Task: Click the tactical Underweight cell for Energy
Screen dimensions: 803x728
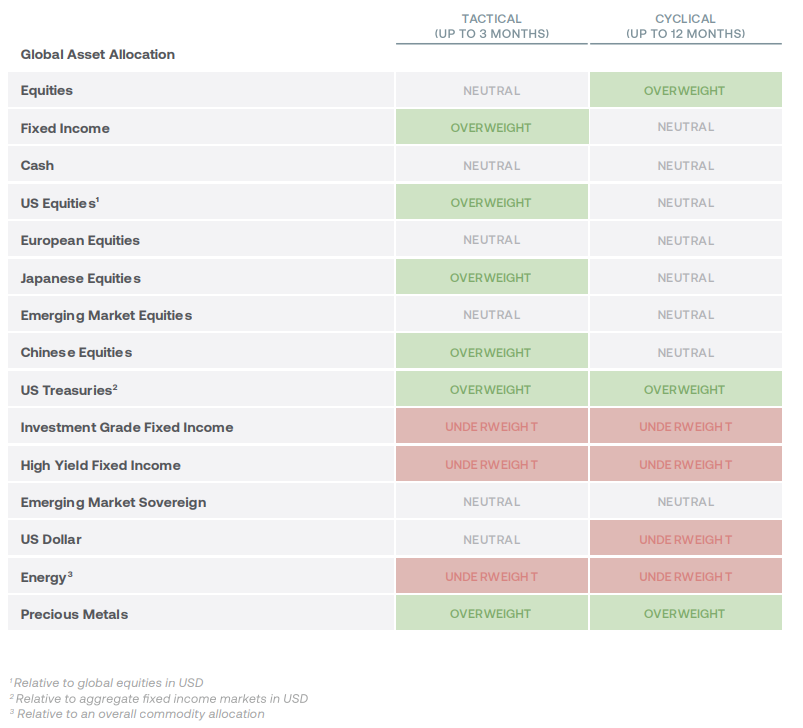Action: pos(491,577)
